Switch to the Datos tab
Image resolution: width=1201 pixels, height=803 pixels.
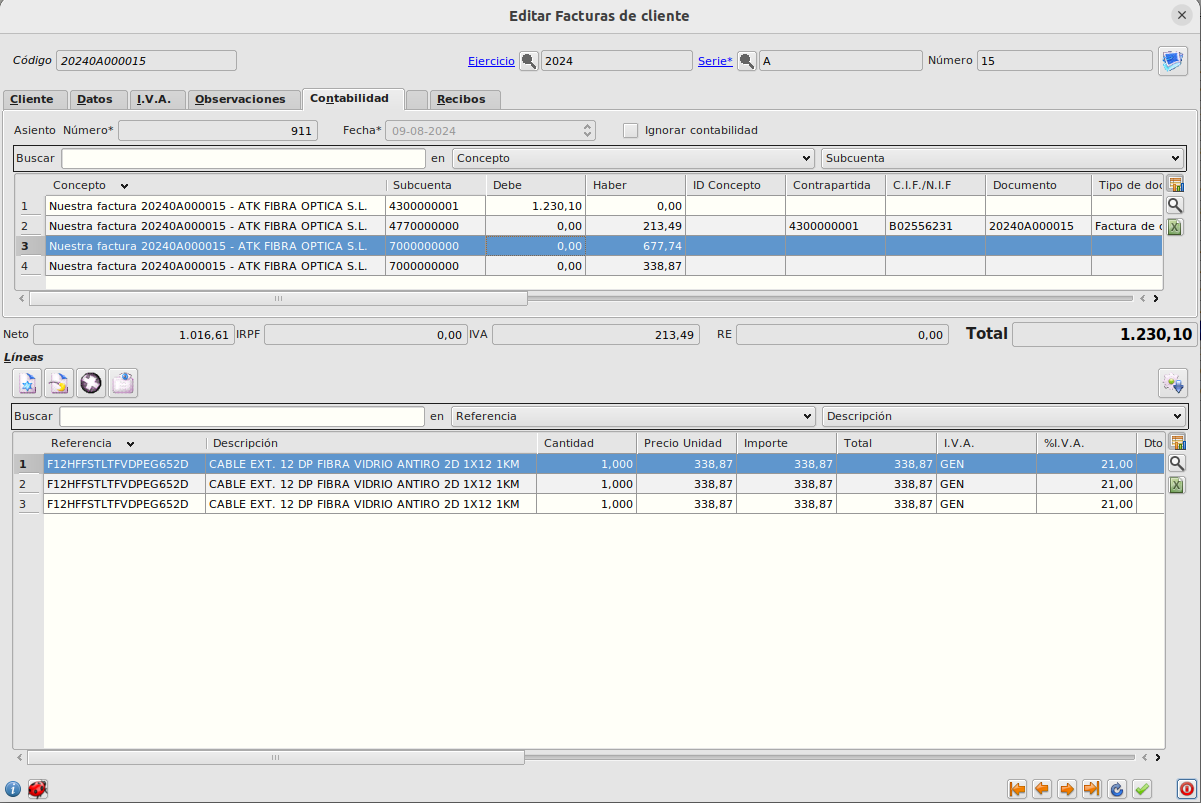pyautogui.click(x=98, y=99)
